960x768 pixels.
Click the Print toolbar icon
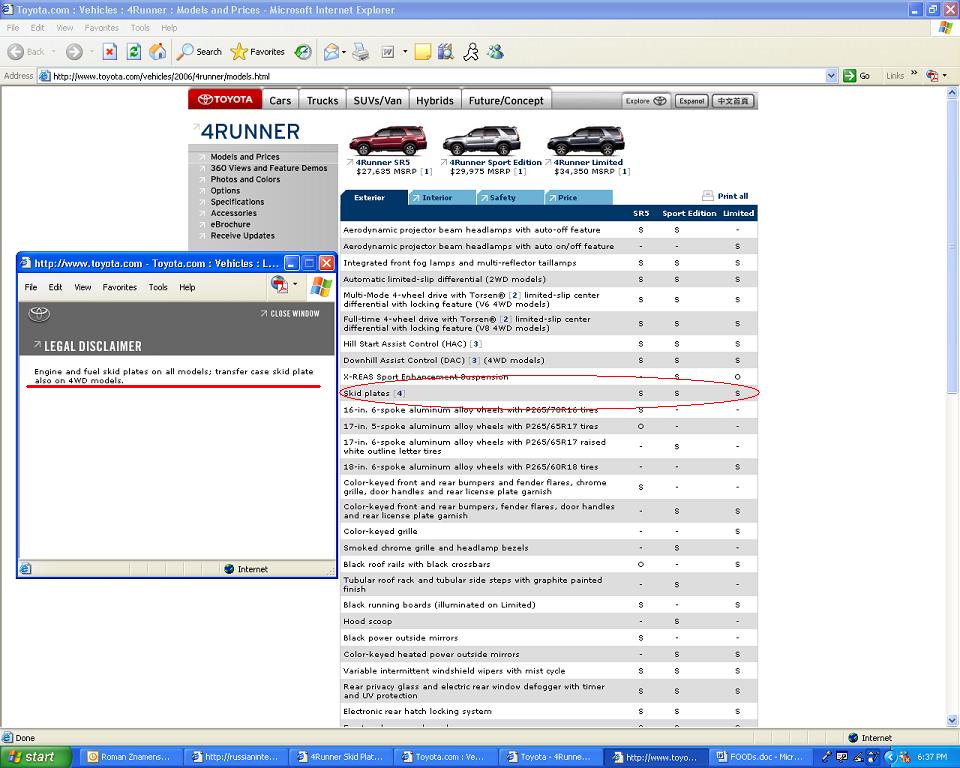tap(361, 52)
